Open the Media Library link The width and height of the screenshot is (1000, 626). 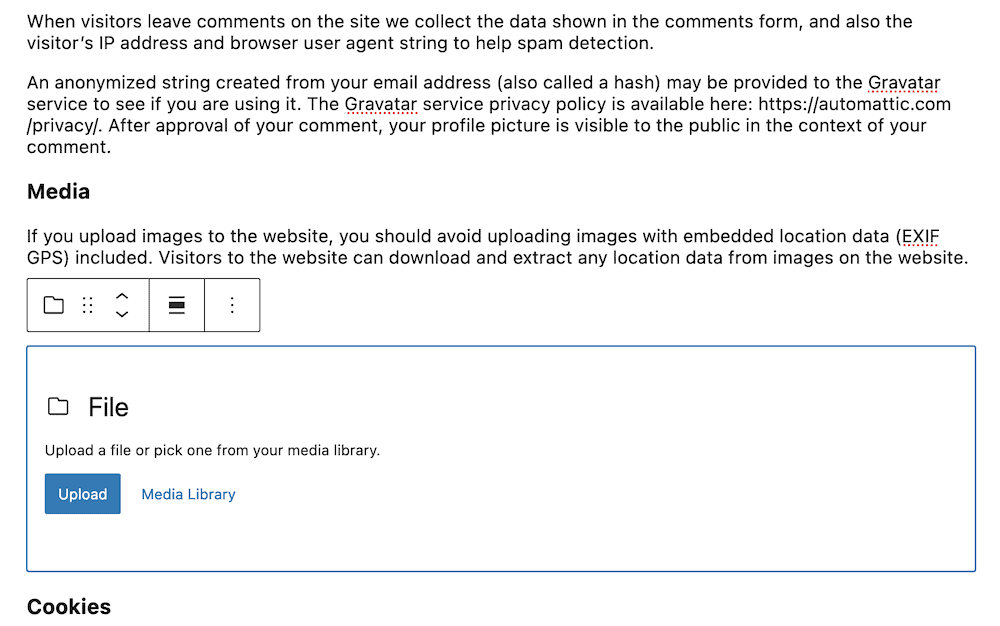[188, 494]
